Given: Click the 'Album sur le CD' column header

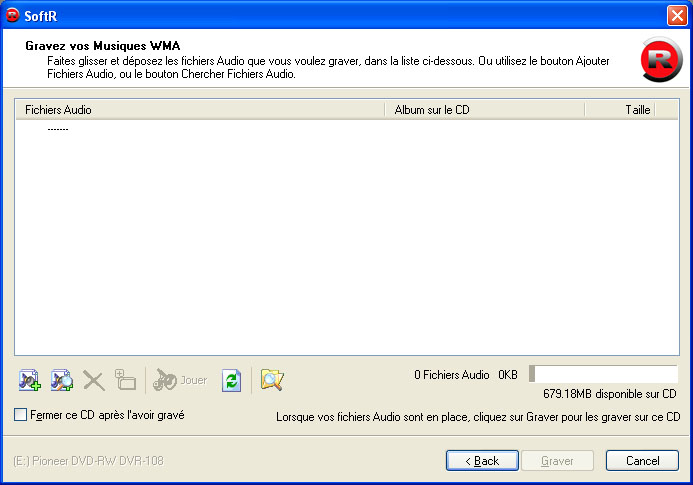Looking at the screenshot, I should (x=485, y=110).
